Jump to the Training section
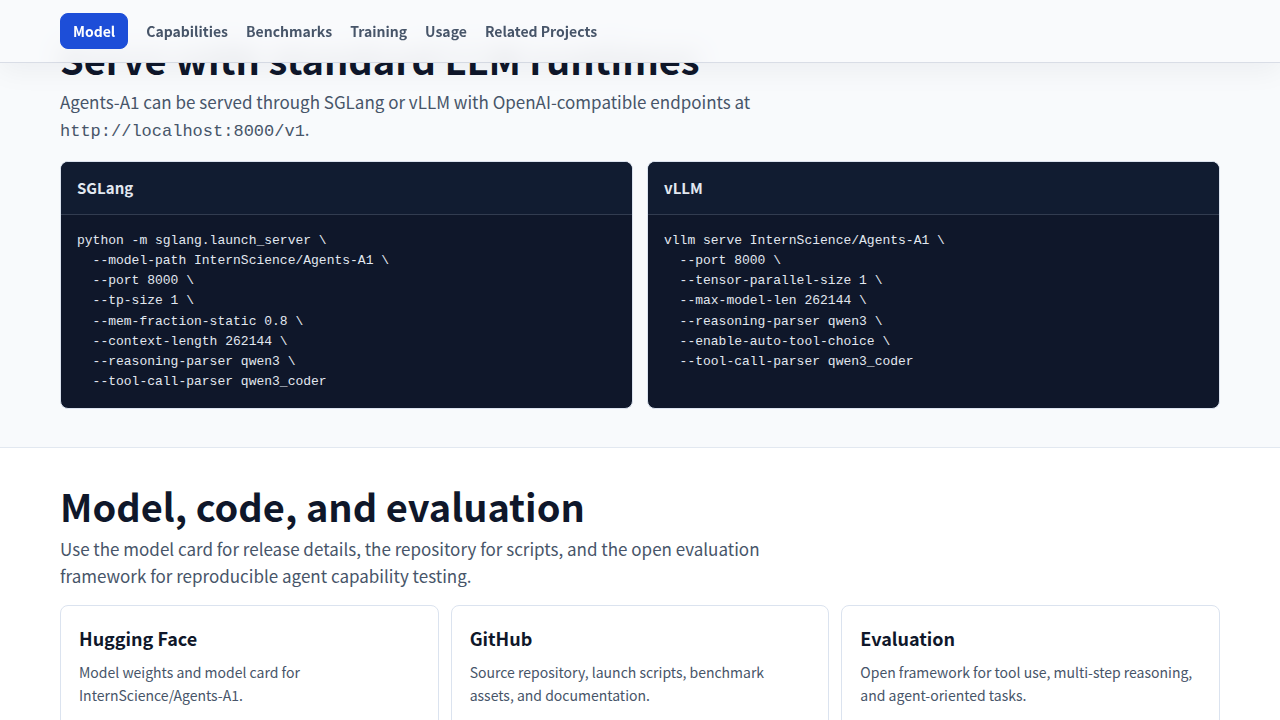 tap(378, 31)
